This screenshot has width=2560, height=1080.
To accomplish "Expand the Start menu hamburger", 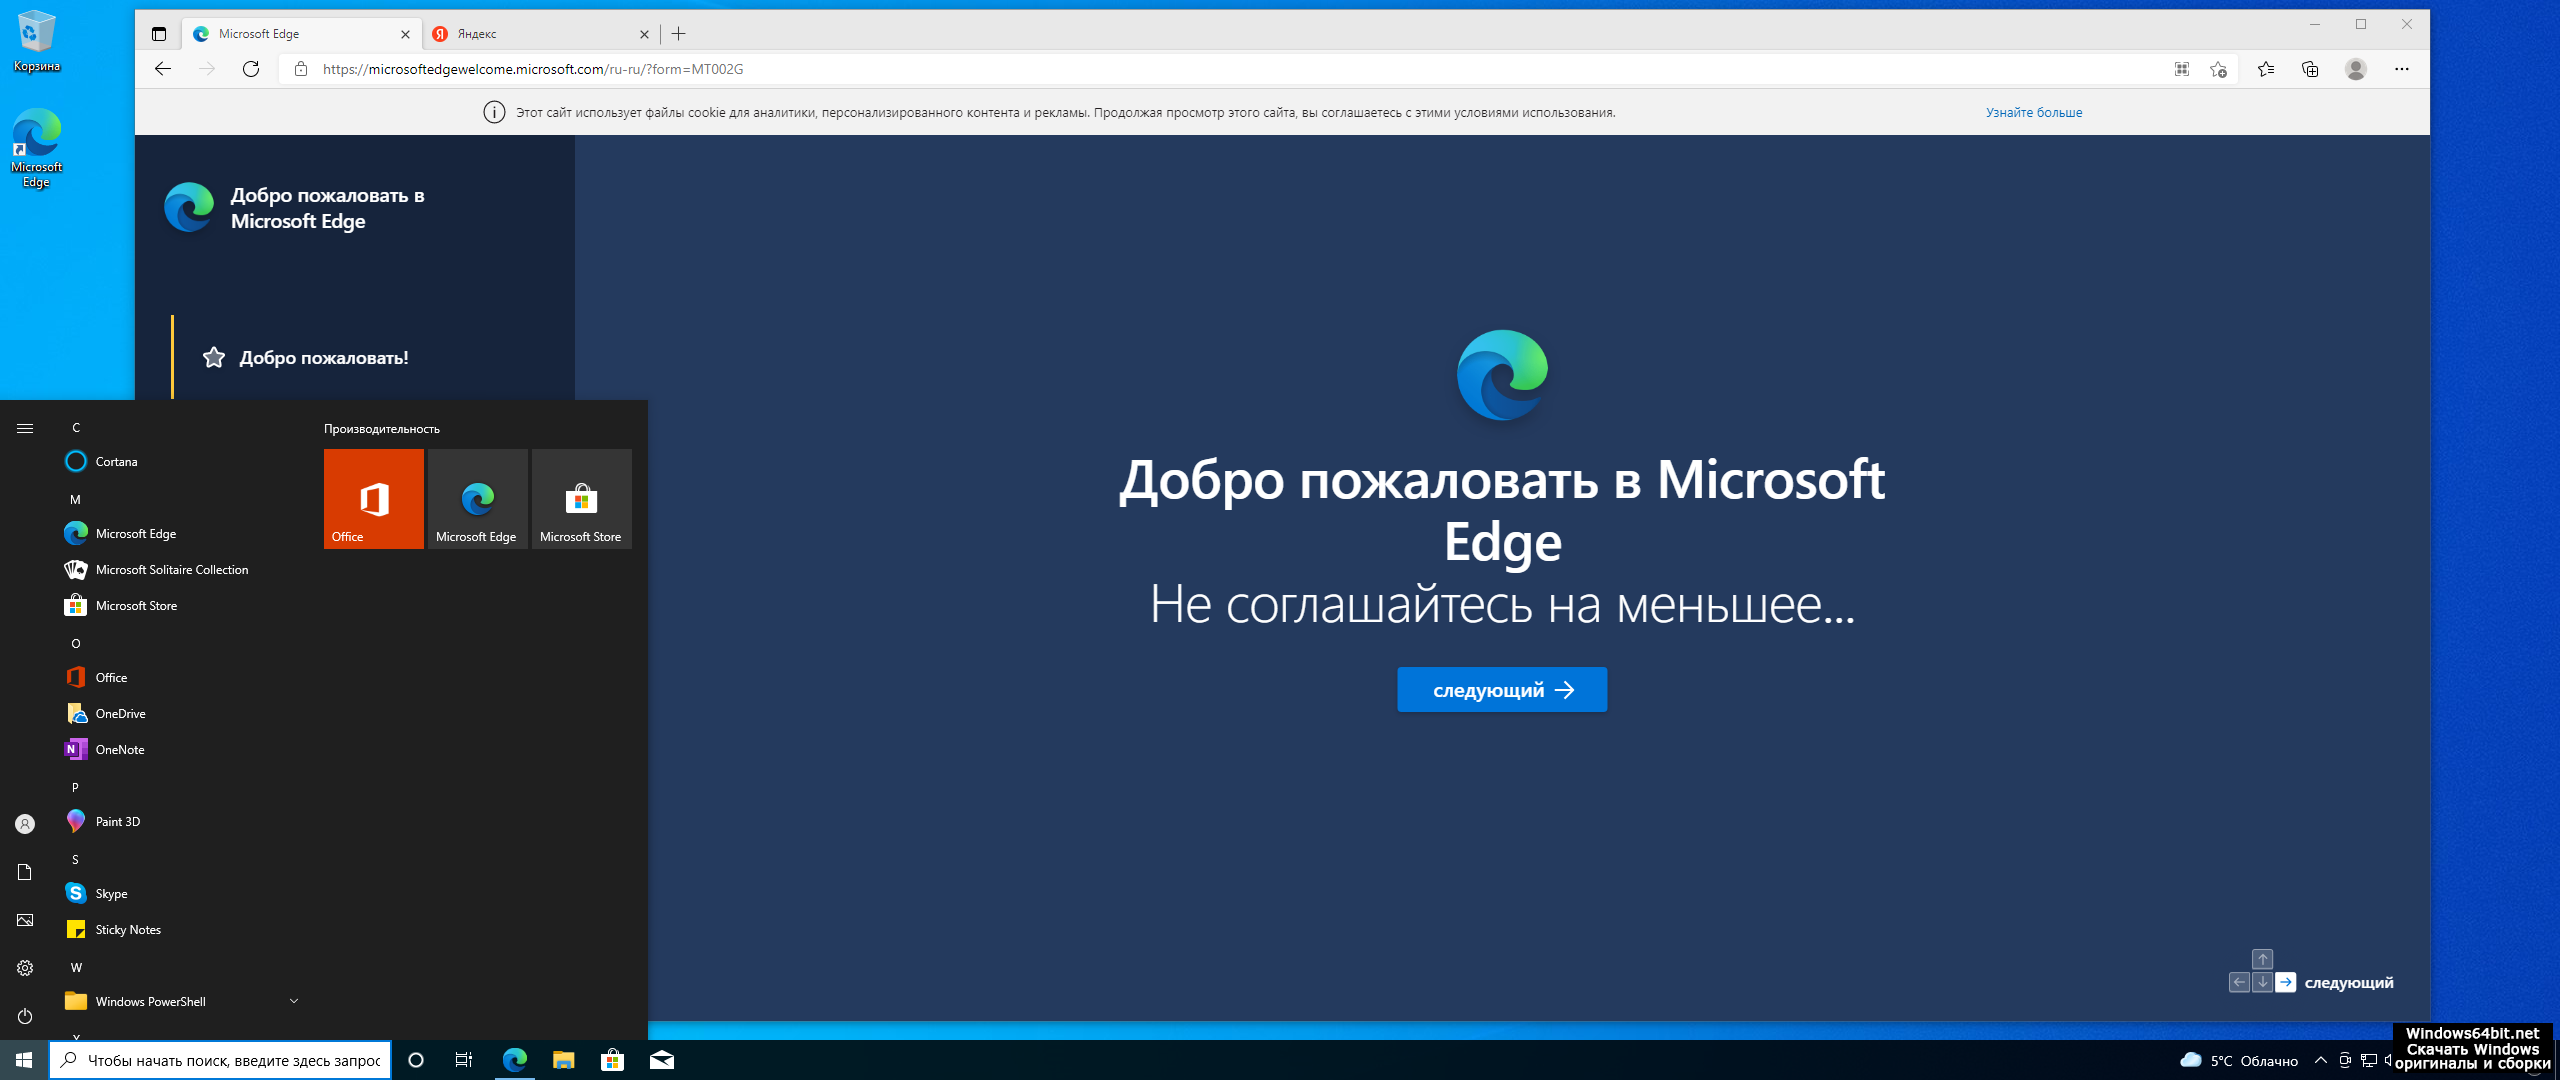I will click(x=25, y=428).
